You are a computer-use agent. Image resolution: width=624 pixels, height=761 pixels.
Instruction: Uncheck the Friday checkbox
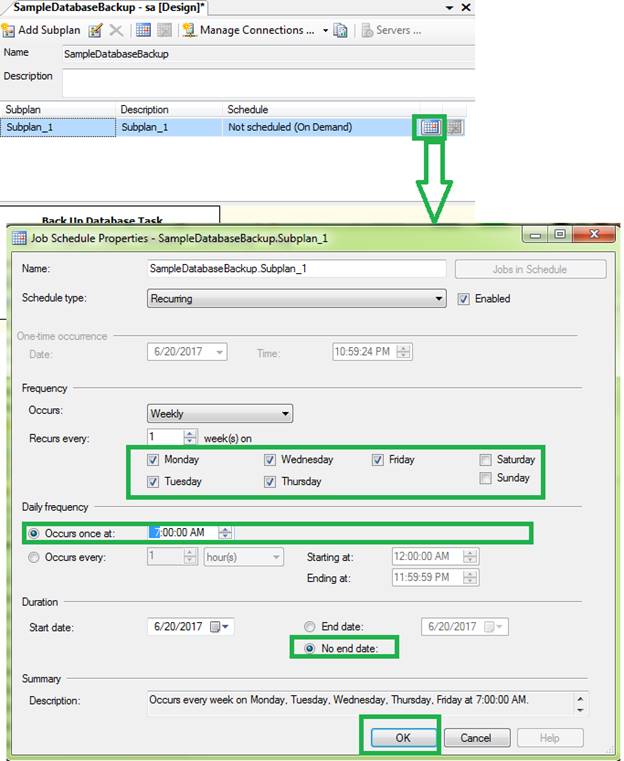[x=378, y=460]
